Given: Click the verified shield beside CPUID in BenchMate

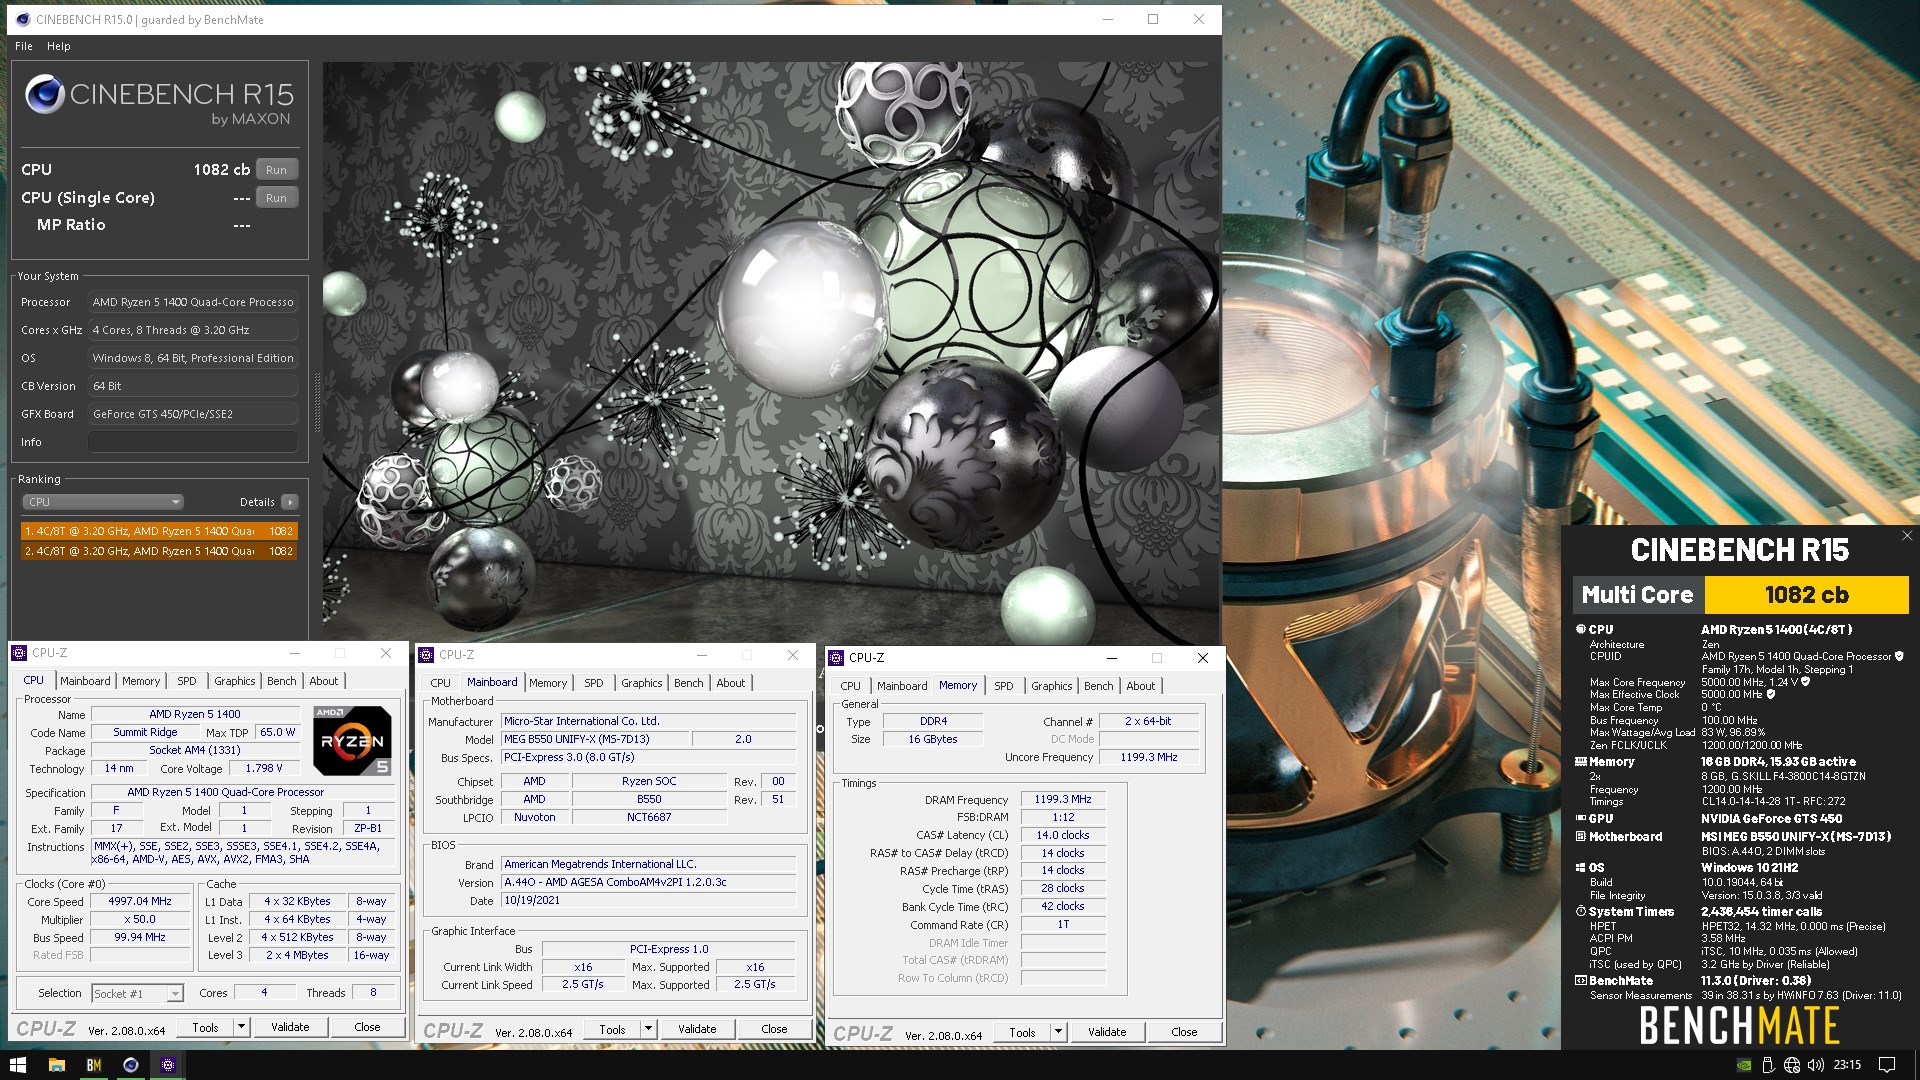Looking at the screenshot, I should [1899, 657].
